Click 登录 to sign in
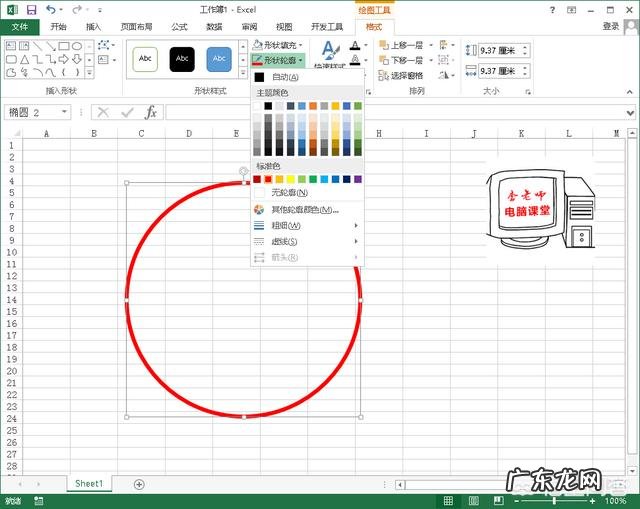Image resolution: width=640 pixels, height=509 pixels. (611, 27)
